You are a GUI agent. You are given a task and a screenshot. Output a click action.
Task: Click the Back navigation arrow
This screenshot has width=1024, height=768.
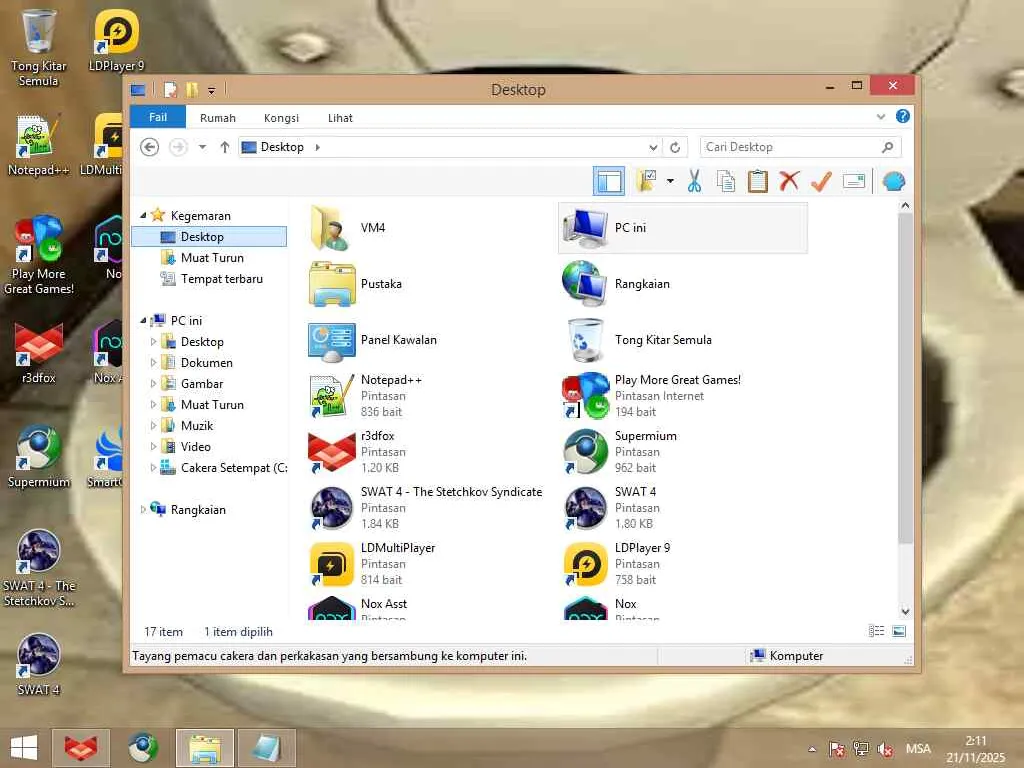150,147
